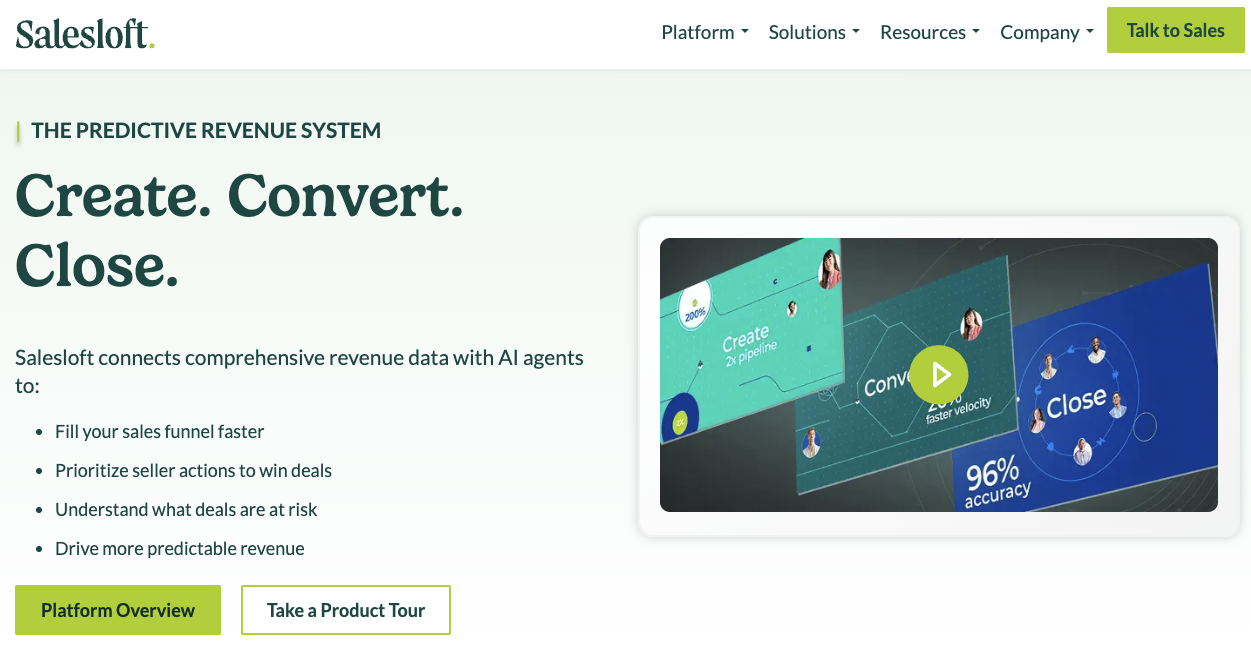Click the Talk to Sales button
Image resolution: width=1251 pixels, height=650 pixels.
click(x=1175, y=30)
